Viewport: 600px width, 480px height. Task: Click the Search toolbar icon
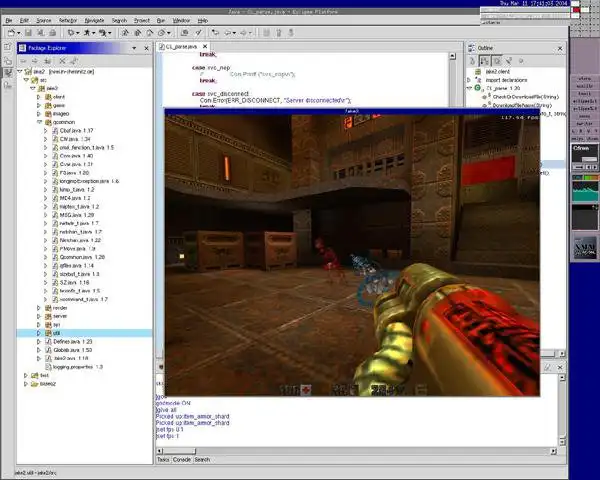(x=199, y=33)
